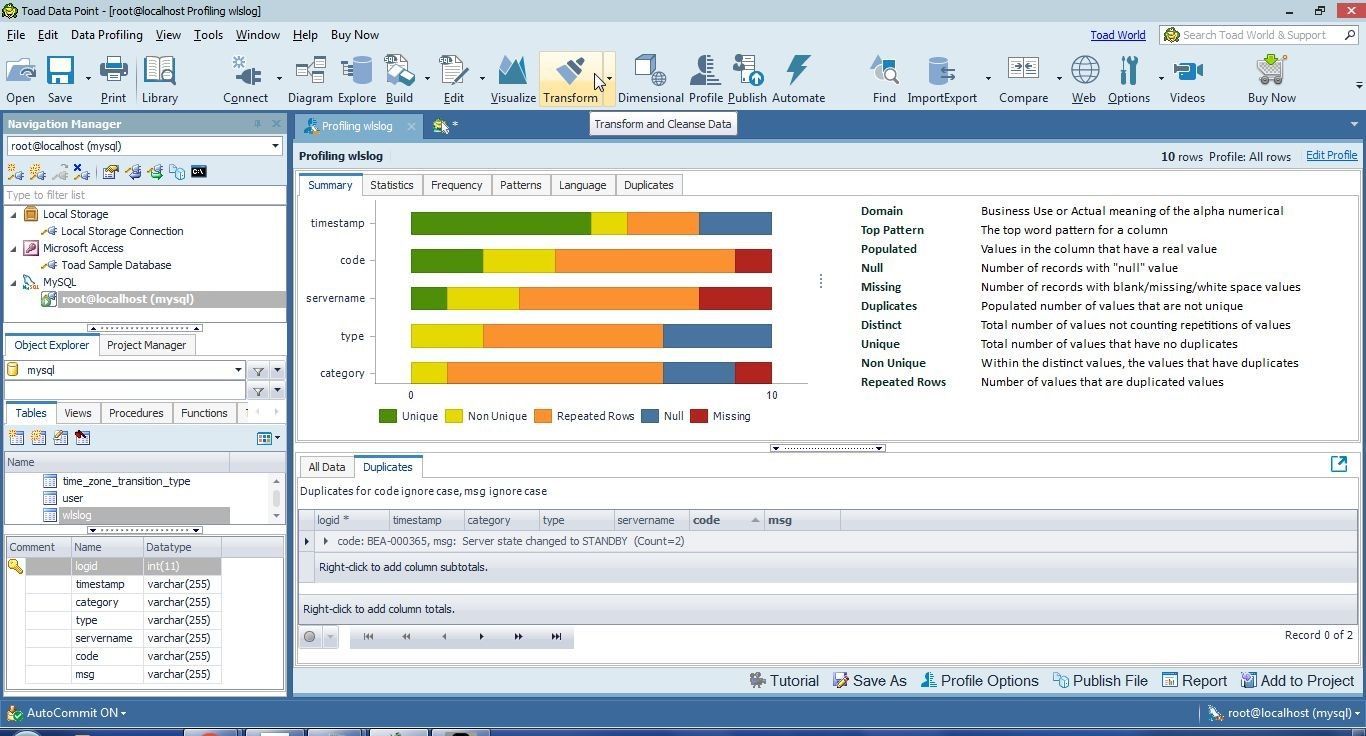The image size is (1366, 736).
Task: Open the Library toolbar item
Action: [159, 79]
